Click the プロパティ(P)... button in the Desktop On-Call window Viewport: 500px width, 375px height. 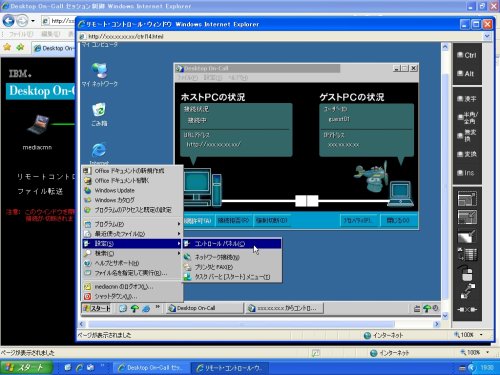click(x=359, y=220)
